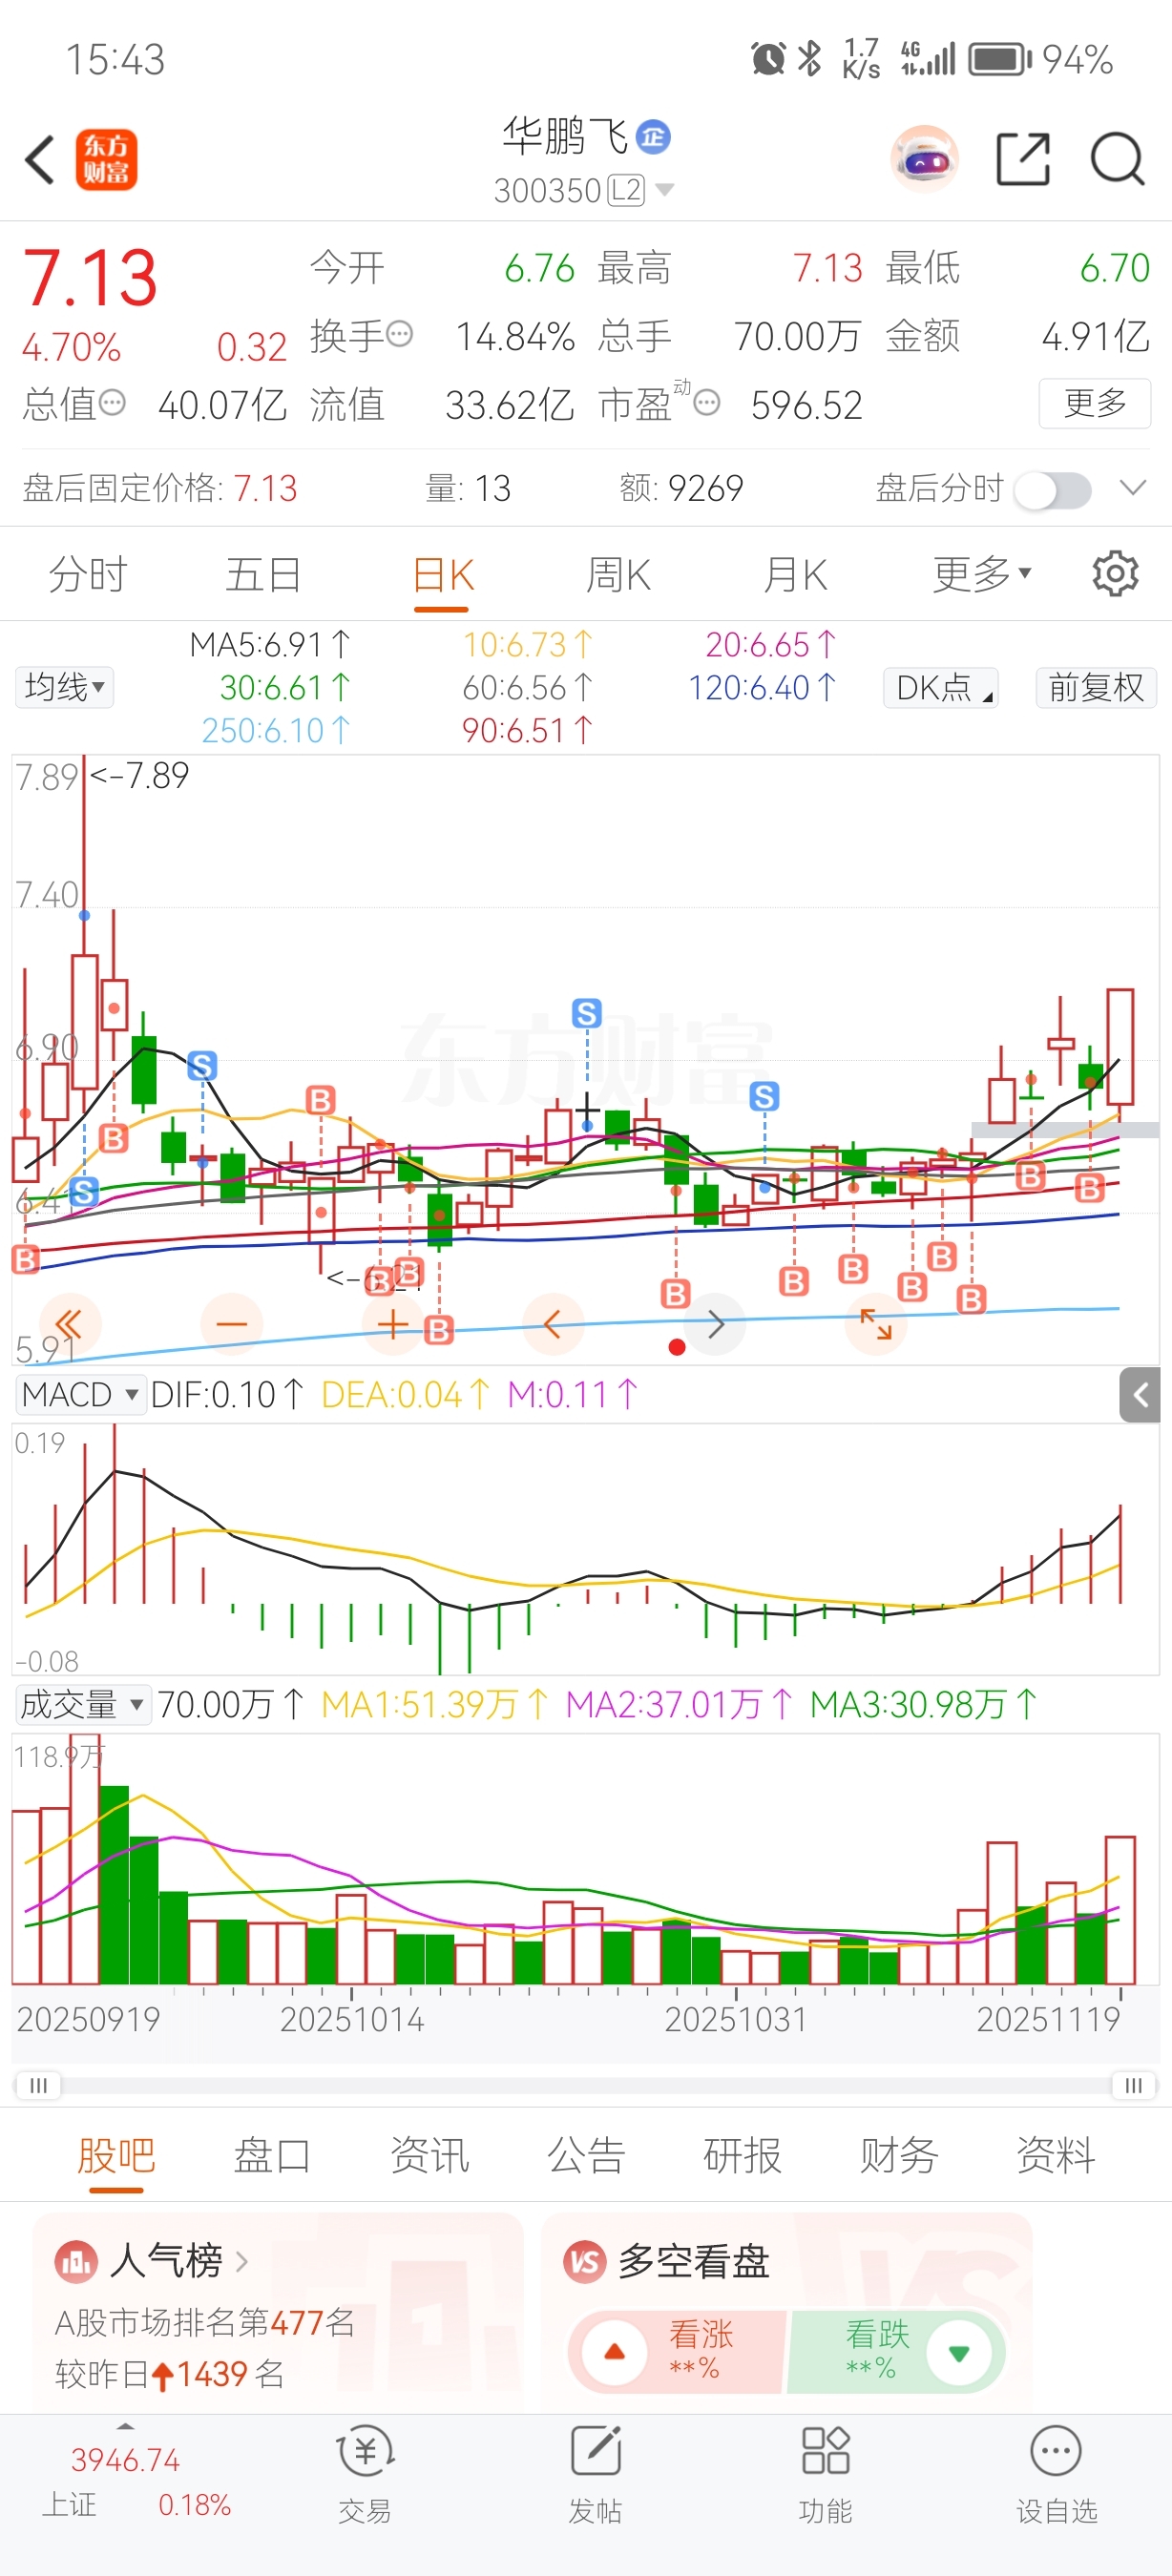Zoom in chart with plus icon
Screen dimensions: 1172x2576
click(392, 1325)
